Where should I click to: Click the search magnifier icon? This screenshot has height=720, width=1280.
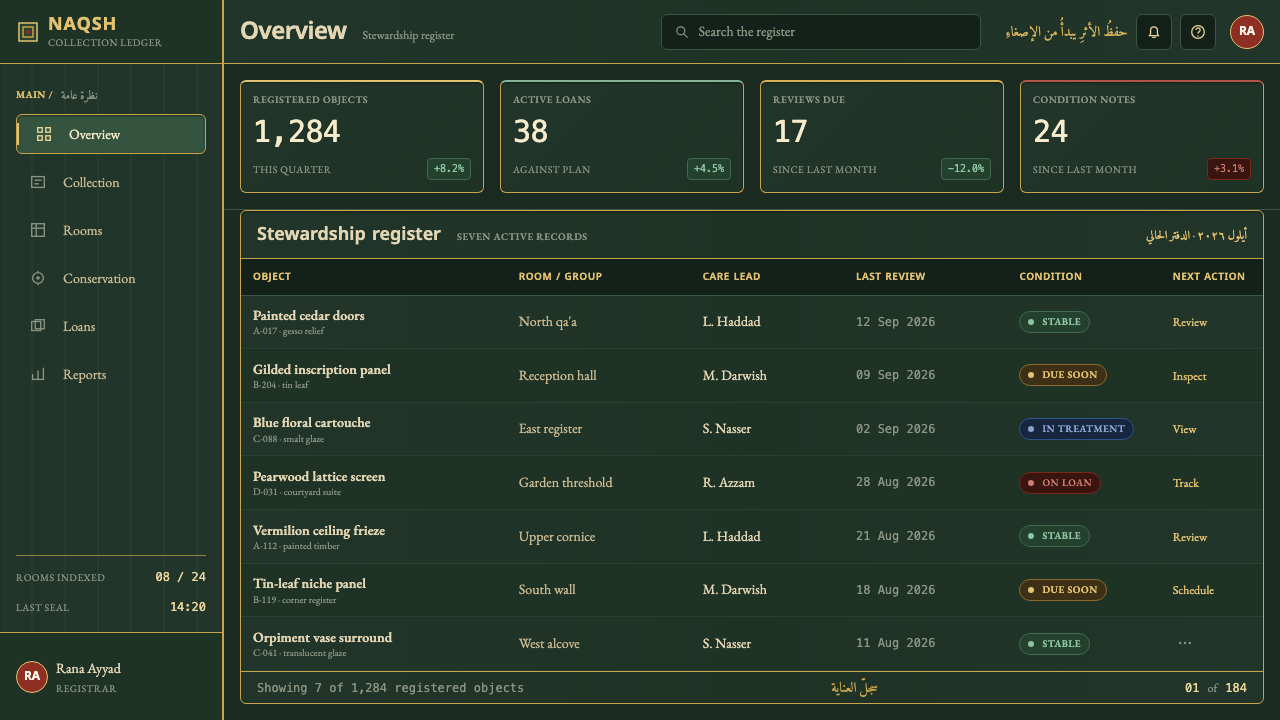[682, 32]
